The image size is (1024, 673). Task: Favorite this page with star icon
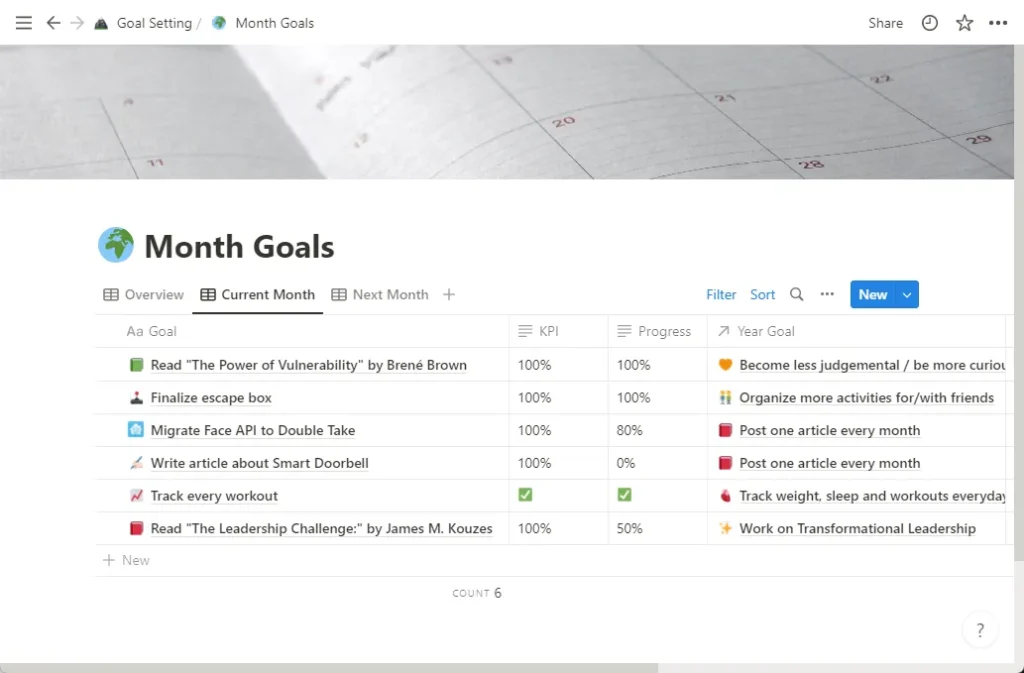coord(964,23)
